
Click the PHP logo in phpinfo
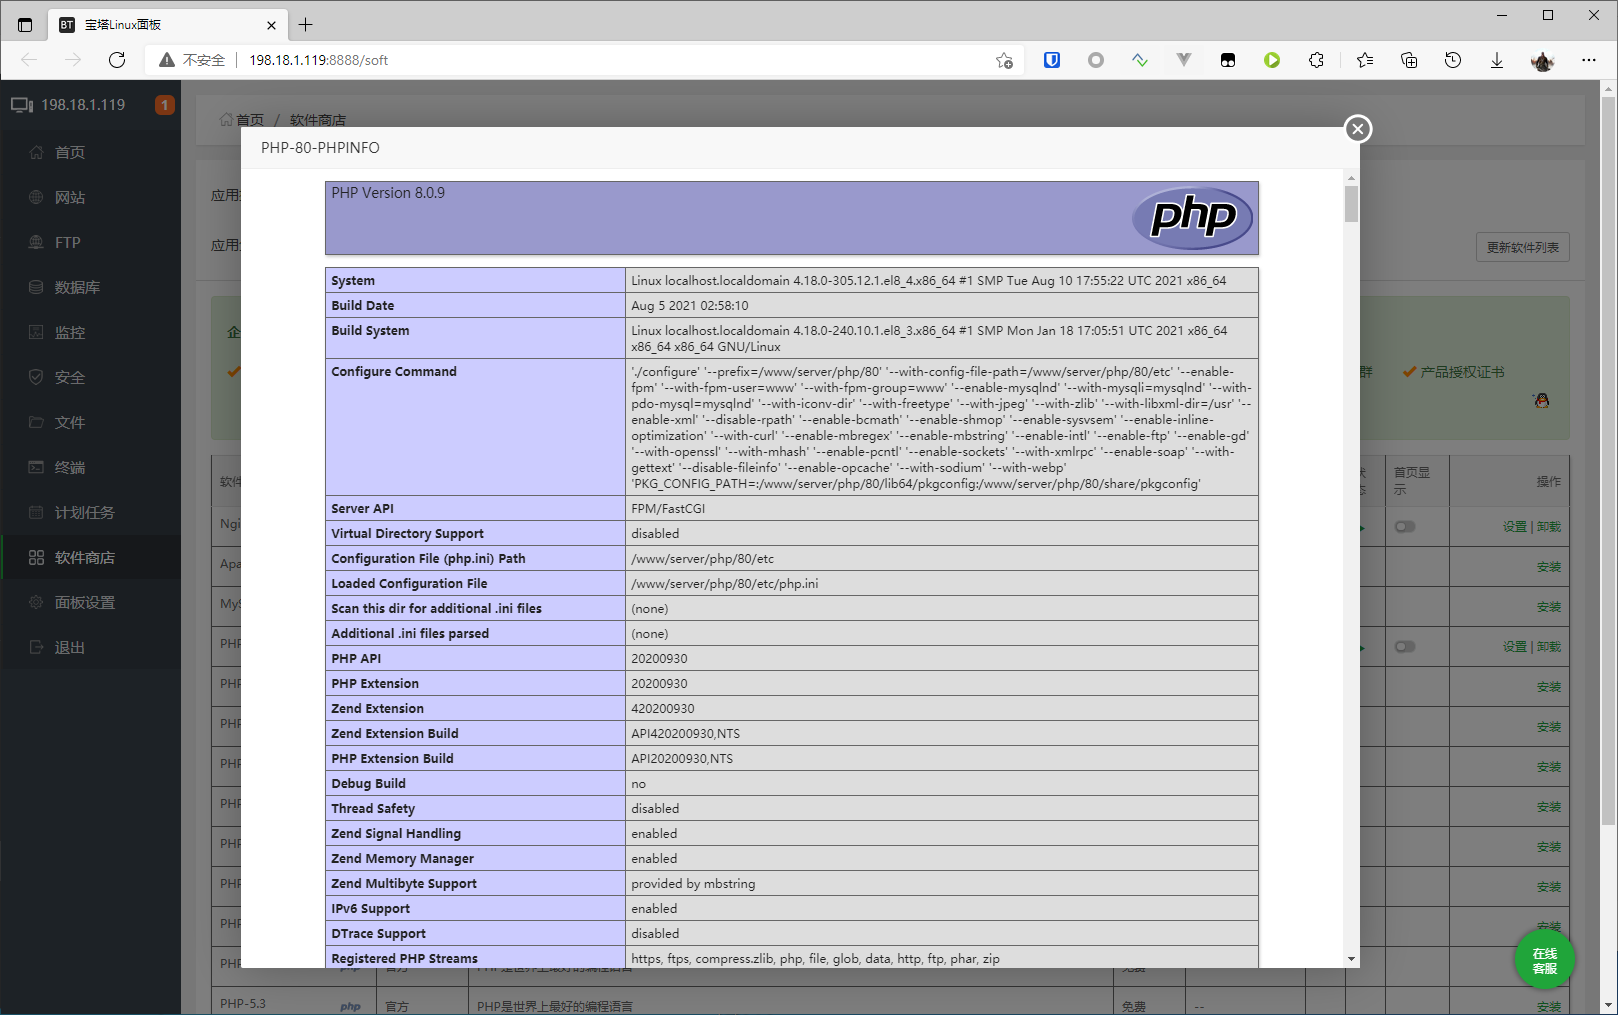pos(1192,217)
